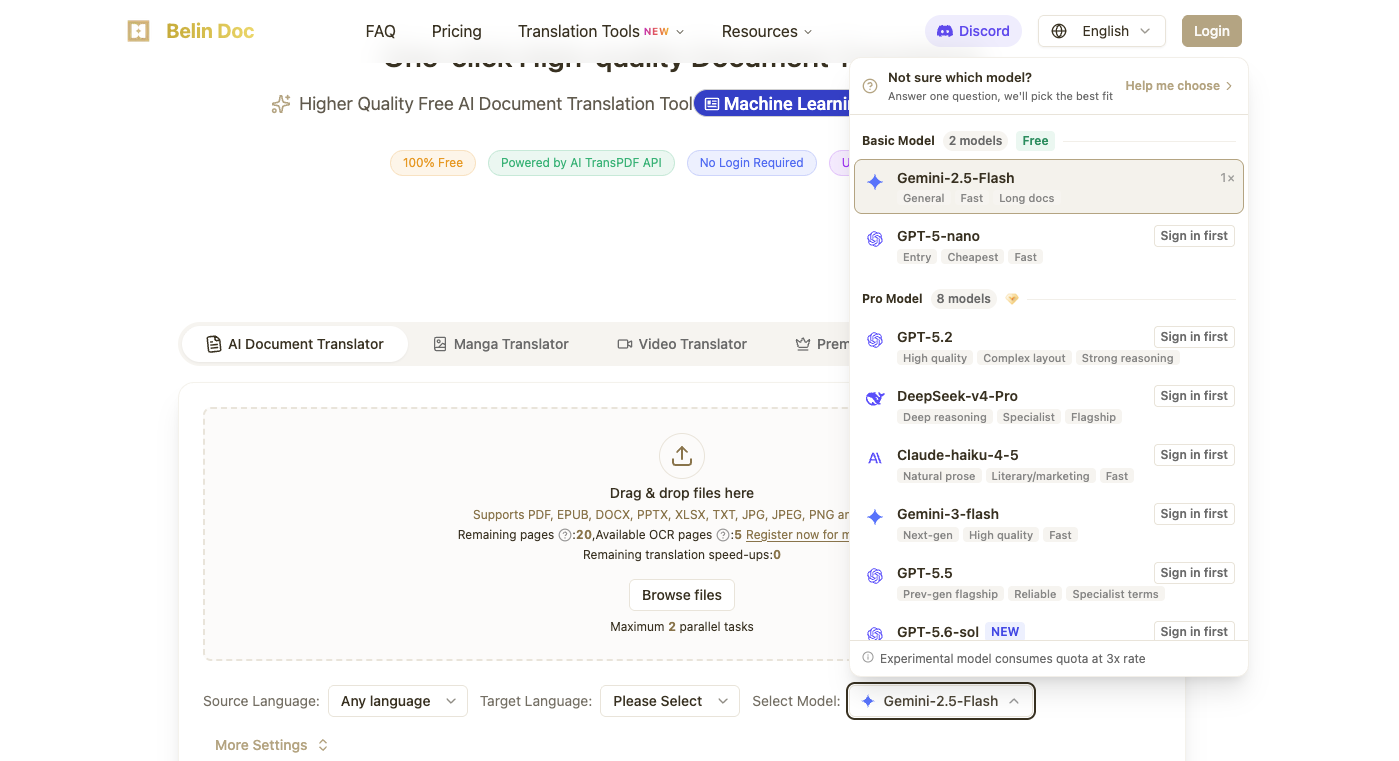This screenshot has height=761, width=1399.
Task: Click the "Maximum 2 parallel tasks" text
Action: point(682,627)
